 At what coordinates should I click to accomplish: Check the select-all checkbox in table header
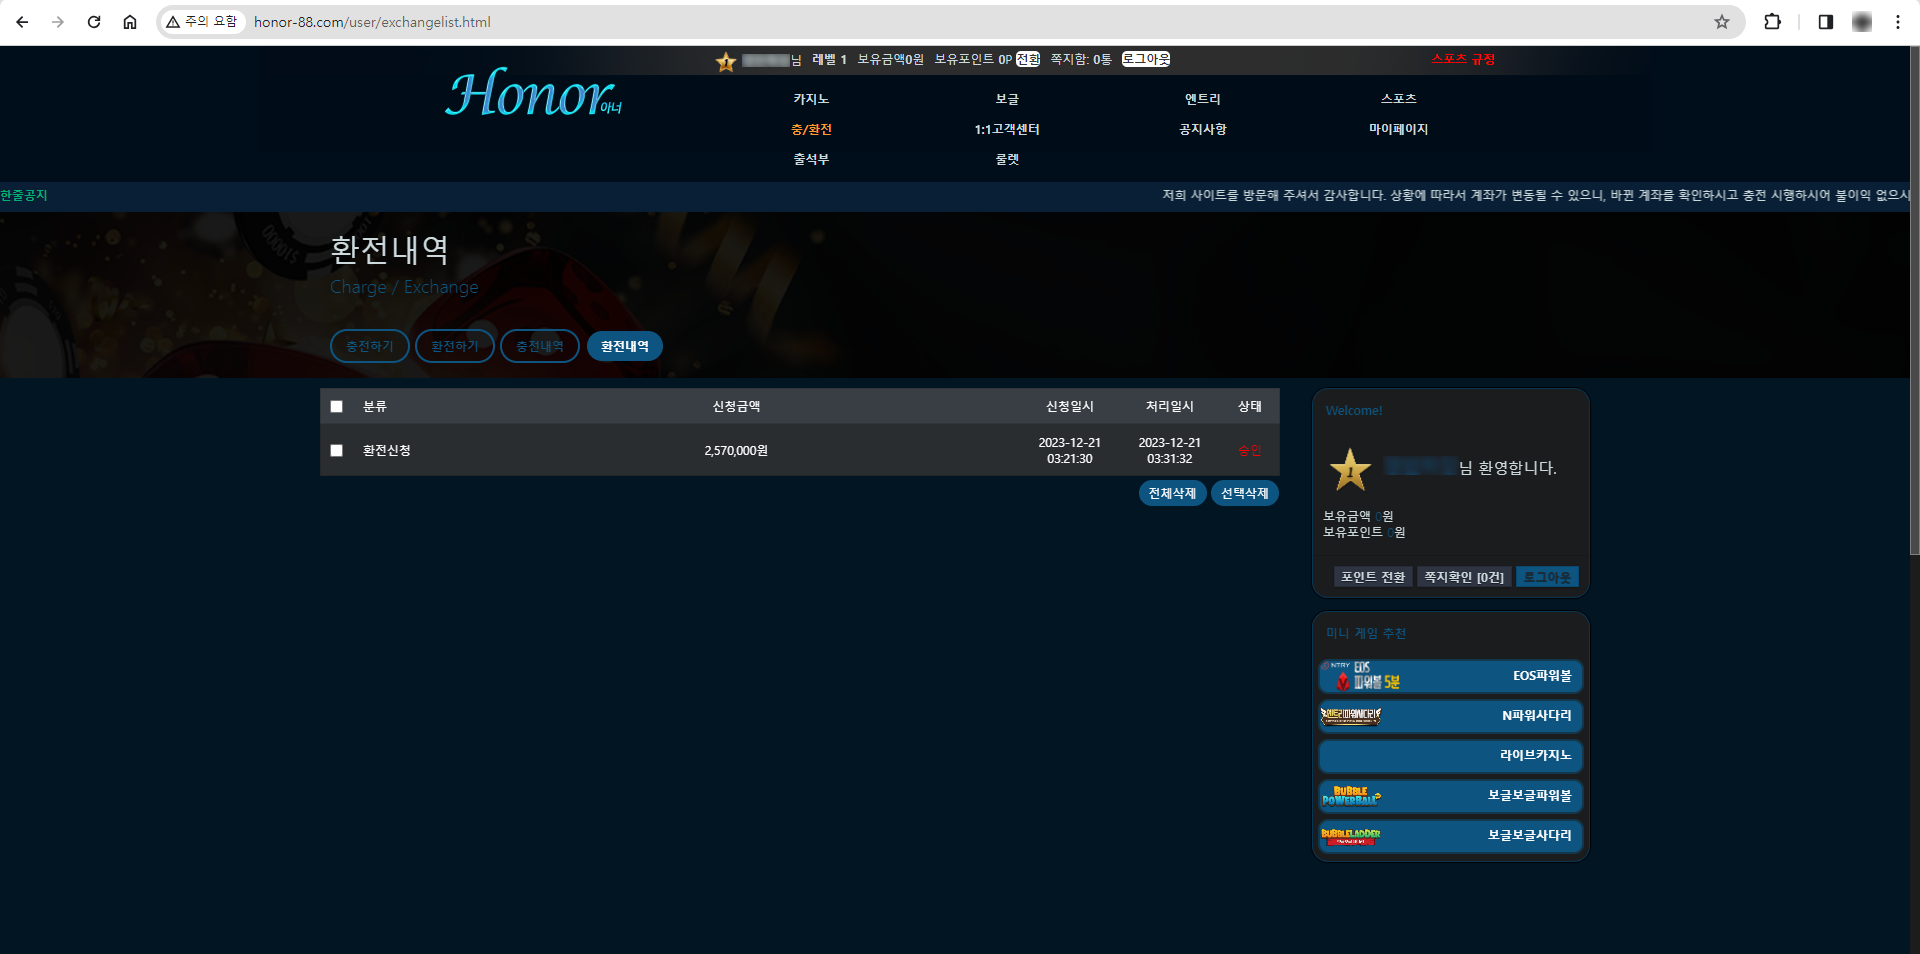[x=337, y=407]
